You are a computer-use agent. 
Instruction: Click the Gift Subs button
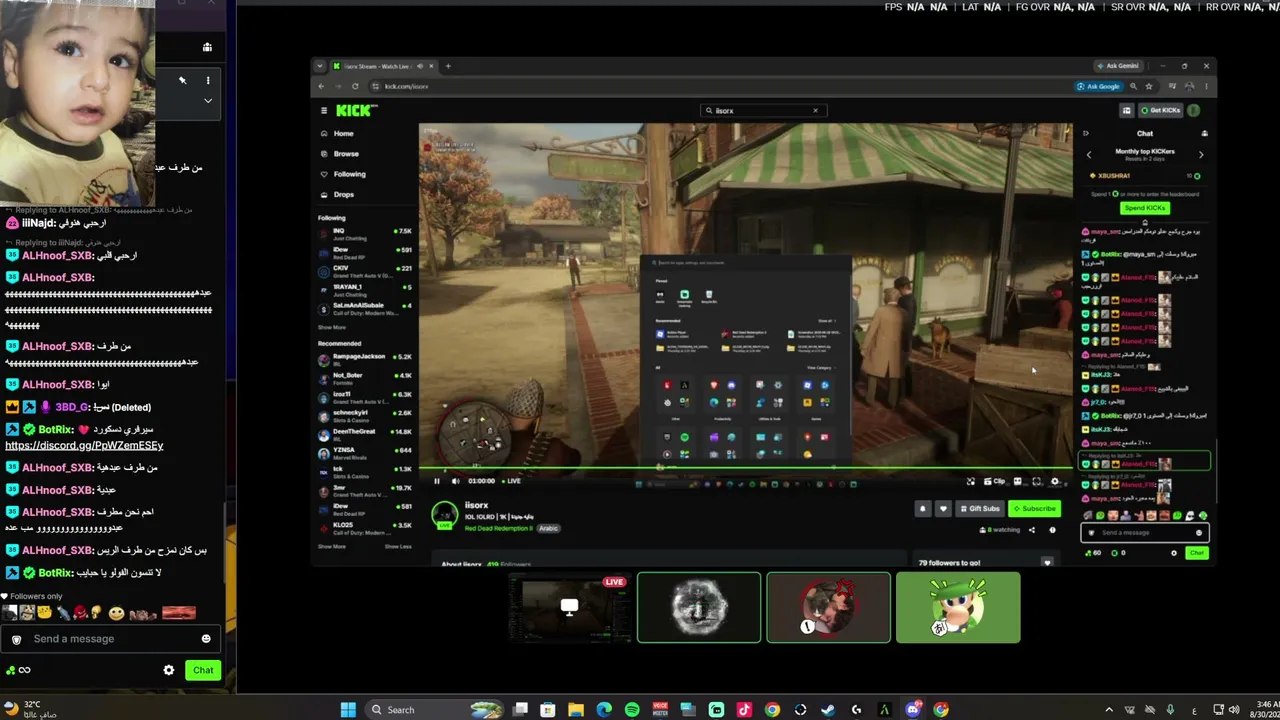pyautogui.click(x=980, y=508)
